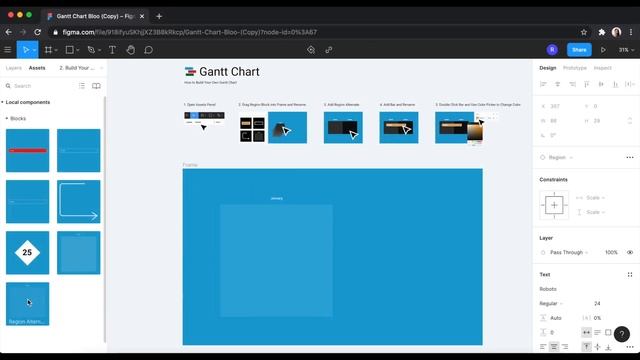Click the blue Share button
The width and height of the screenshot is (640, 360).
click(x=579, y=50)
